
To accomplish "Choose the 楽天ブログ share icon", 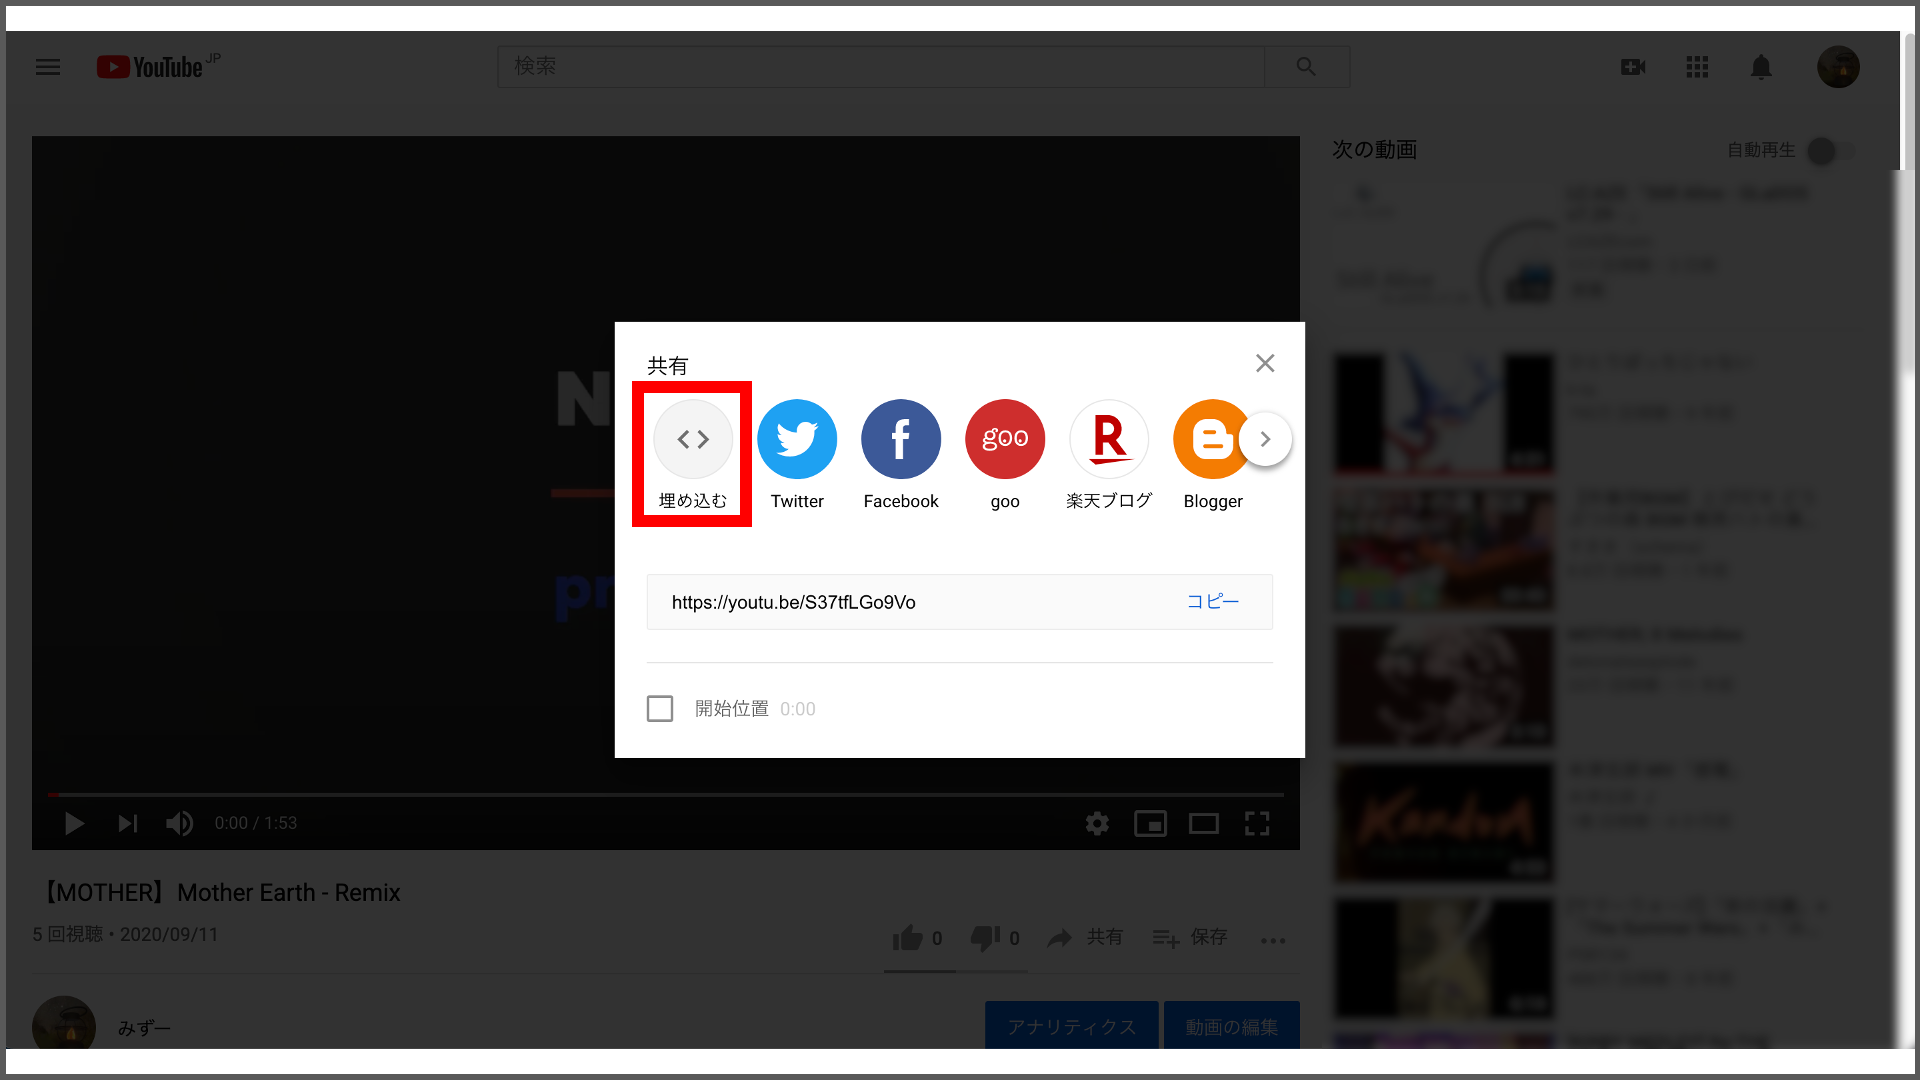I will 1109,439.
